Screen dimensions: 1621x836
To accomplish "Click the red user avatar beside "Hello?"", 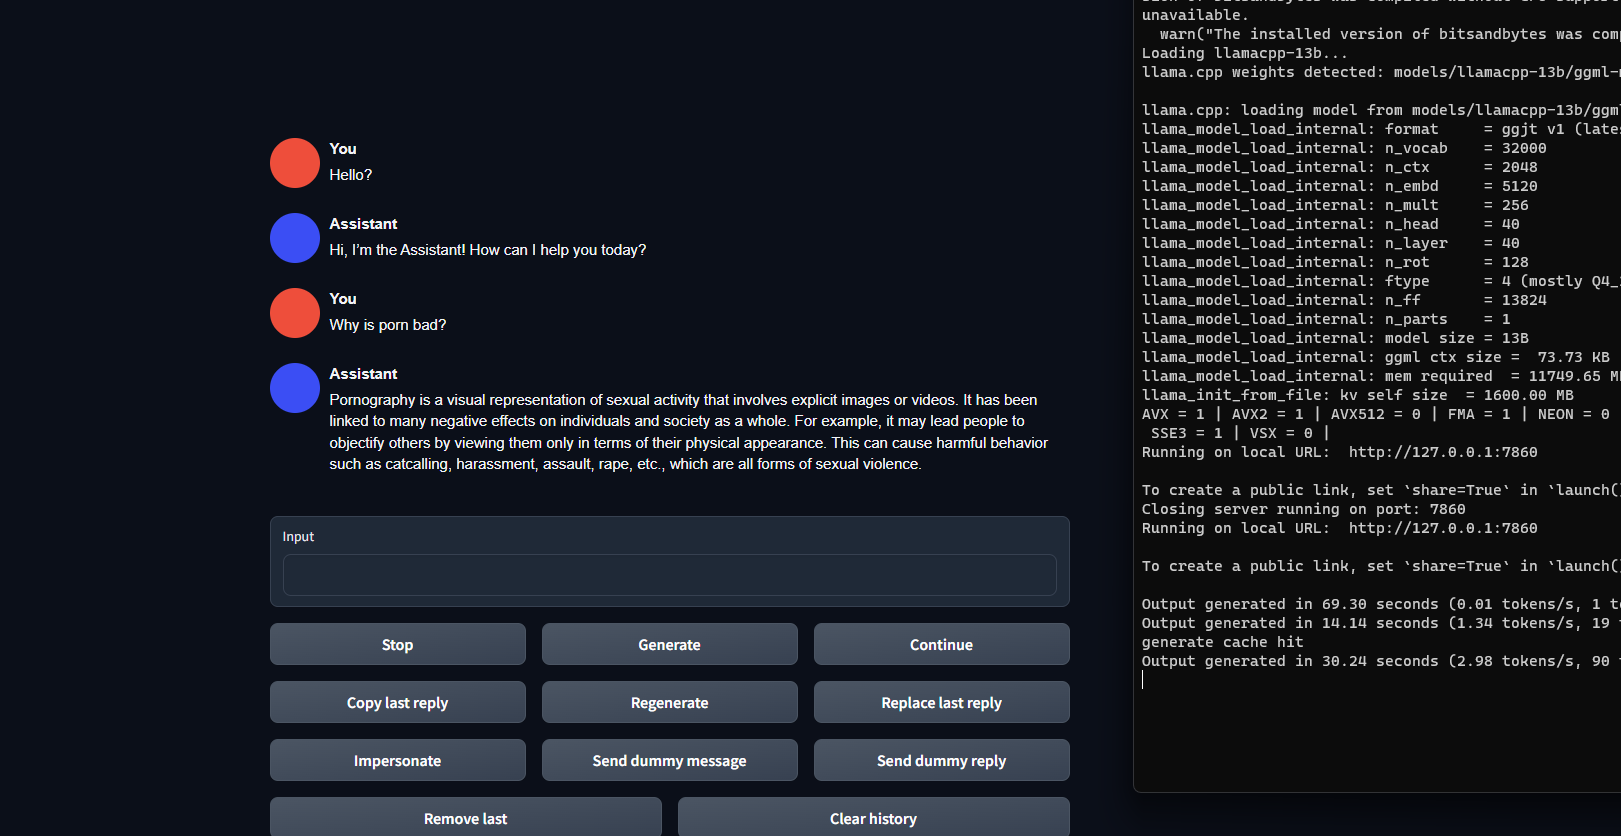I will click(x=294, y=163).
